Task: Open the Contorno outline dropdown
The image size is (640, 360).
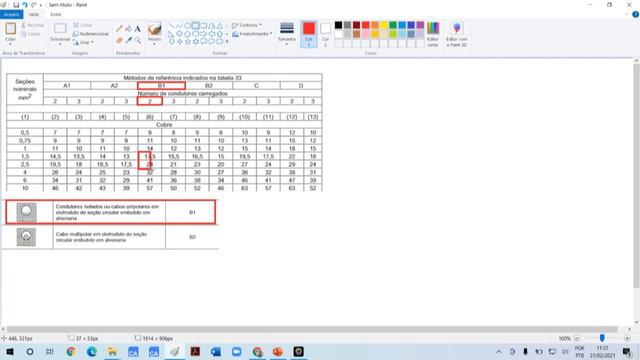Action: click(x=247, y=25)
